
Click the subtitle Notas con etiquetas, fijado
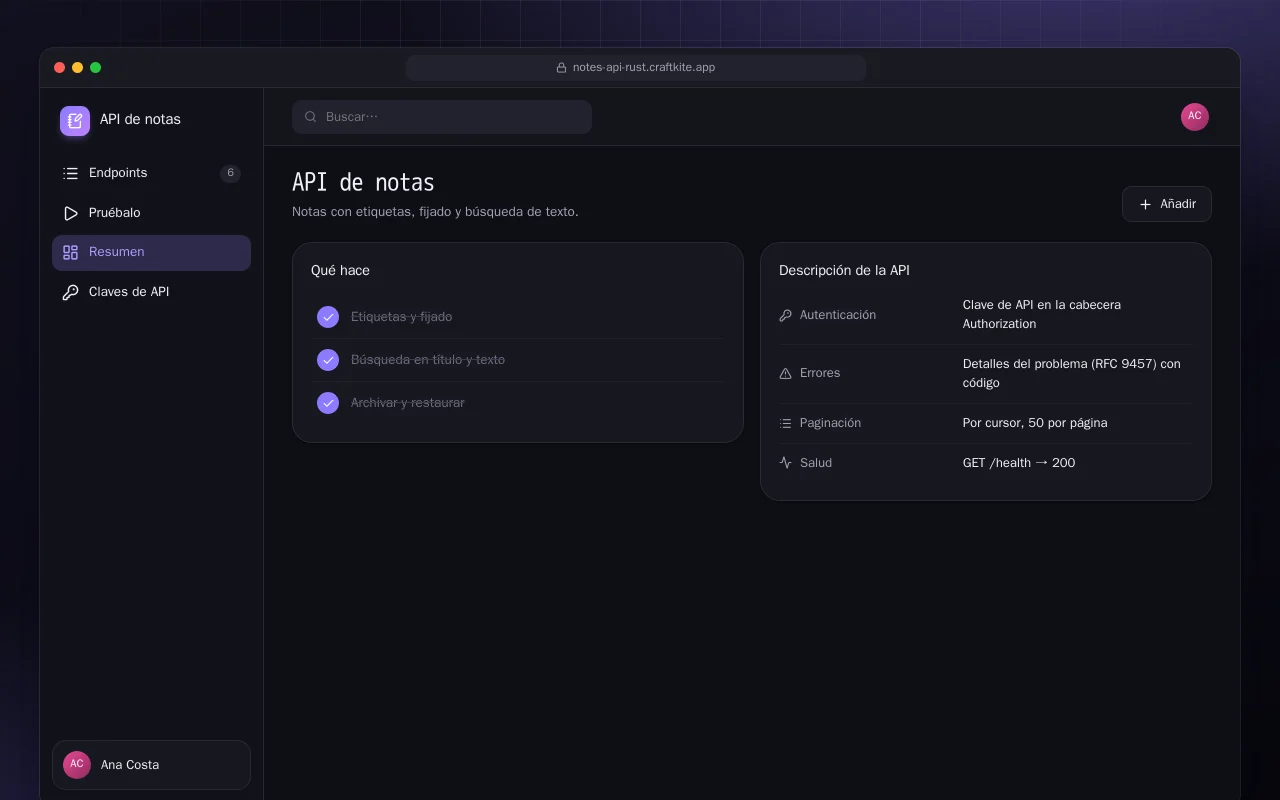click(435, 212)
